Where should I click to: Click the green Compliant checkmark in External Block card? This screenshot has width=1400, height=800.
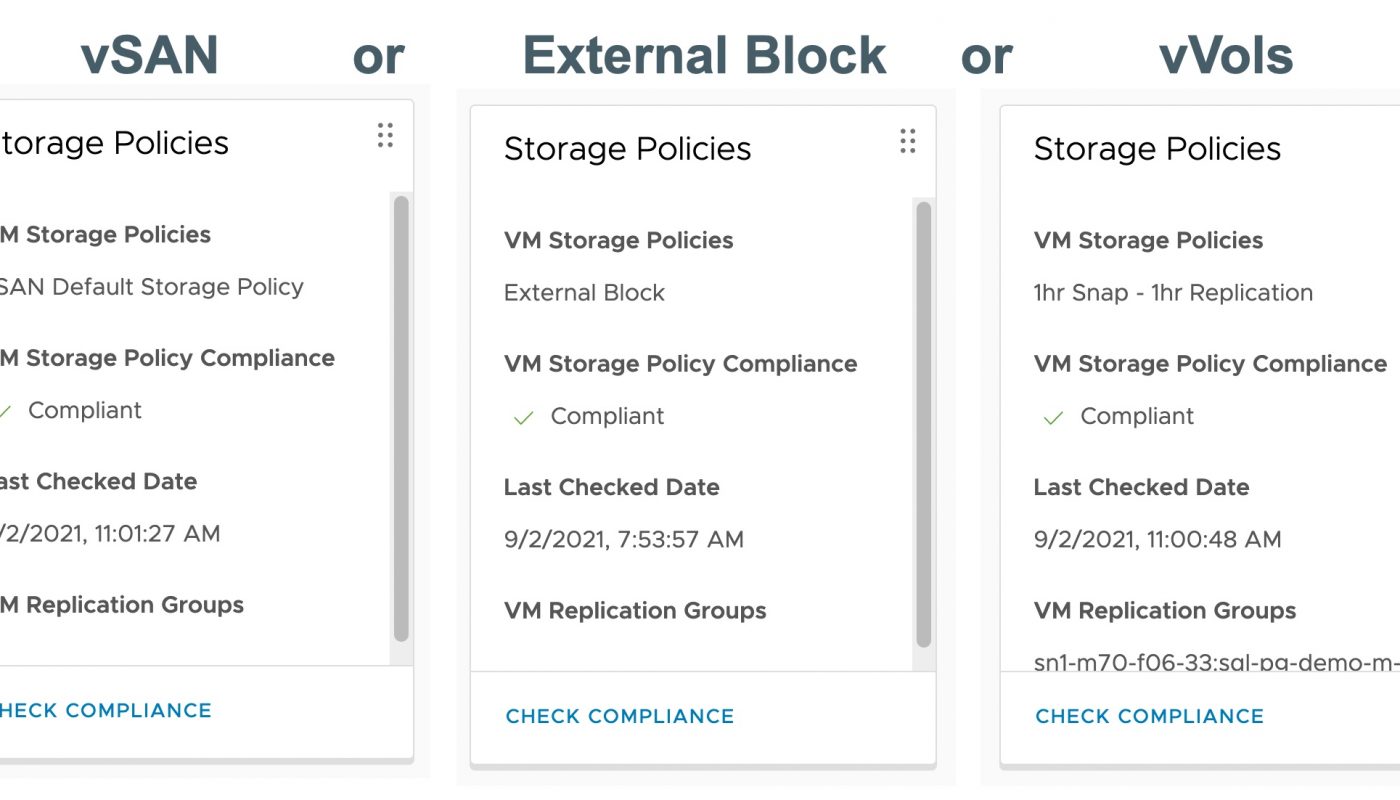[523, 418]
